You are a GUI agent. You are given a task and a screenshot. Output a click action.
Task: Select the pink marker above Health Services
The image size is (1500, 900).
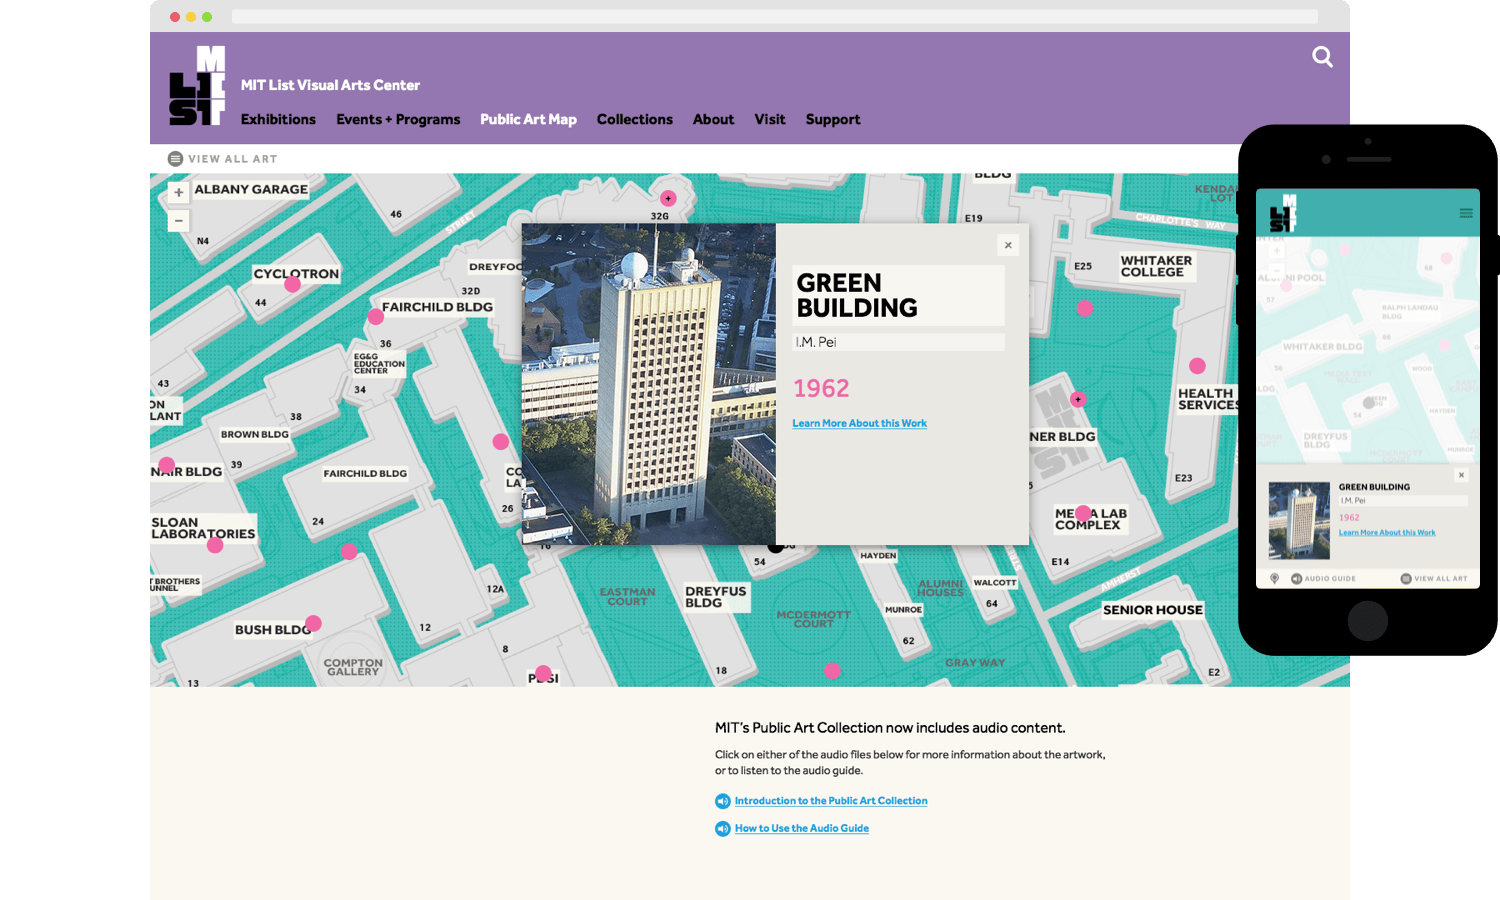click(1197, 366)
